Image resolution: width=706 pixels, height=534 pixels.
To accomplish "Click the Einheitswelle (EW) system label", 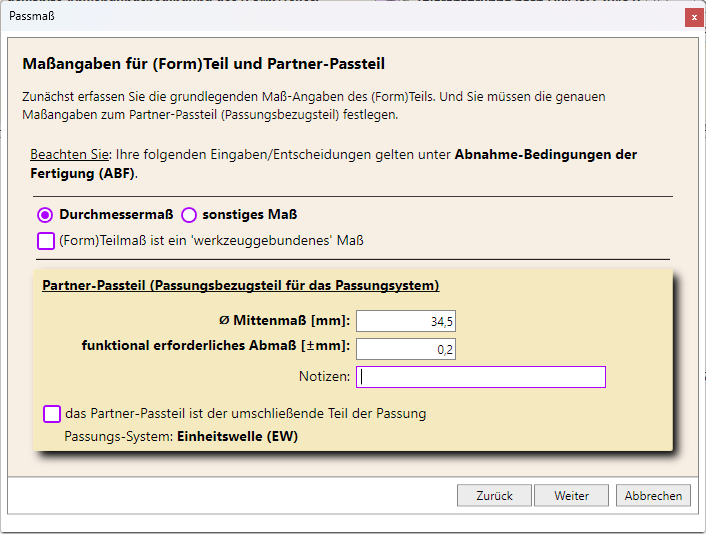I will [x=237, y=436].
